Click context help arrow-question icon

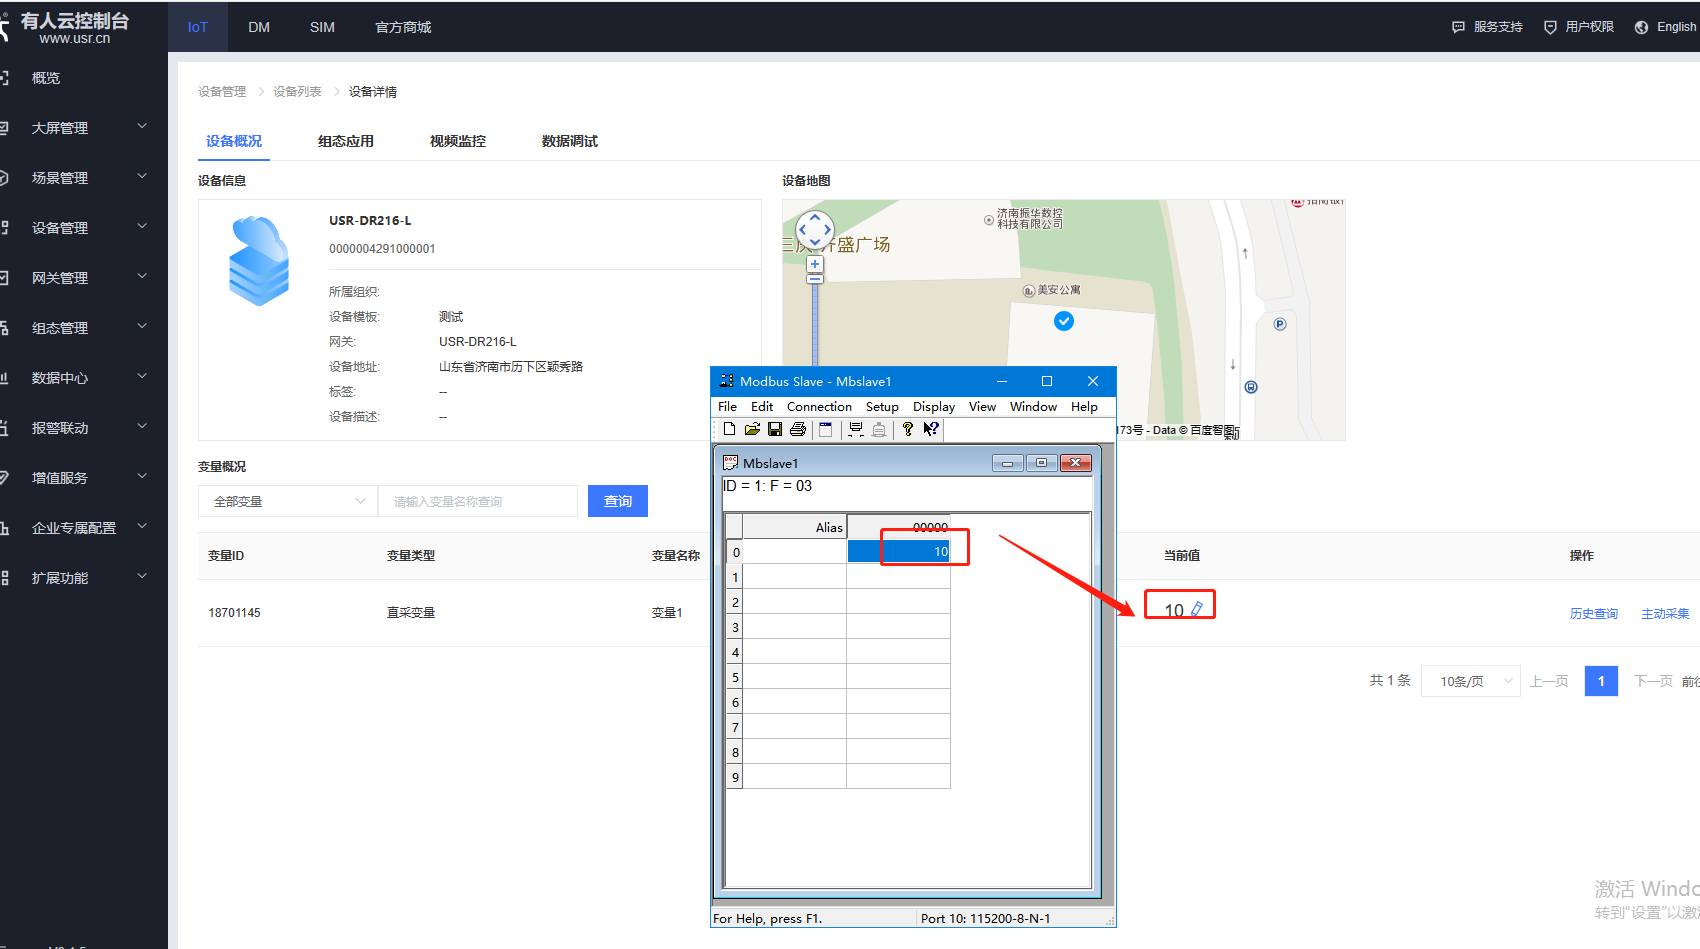click(931, 429)
